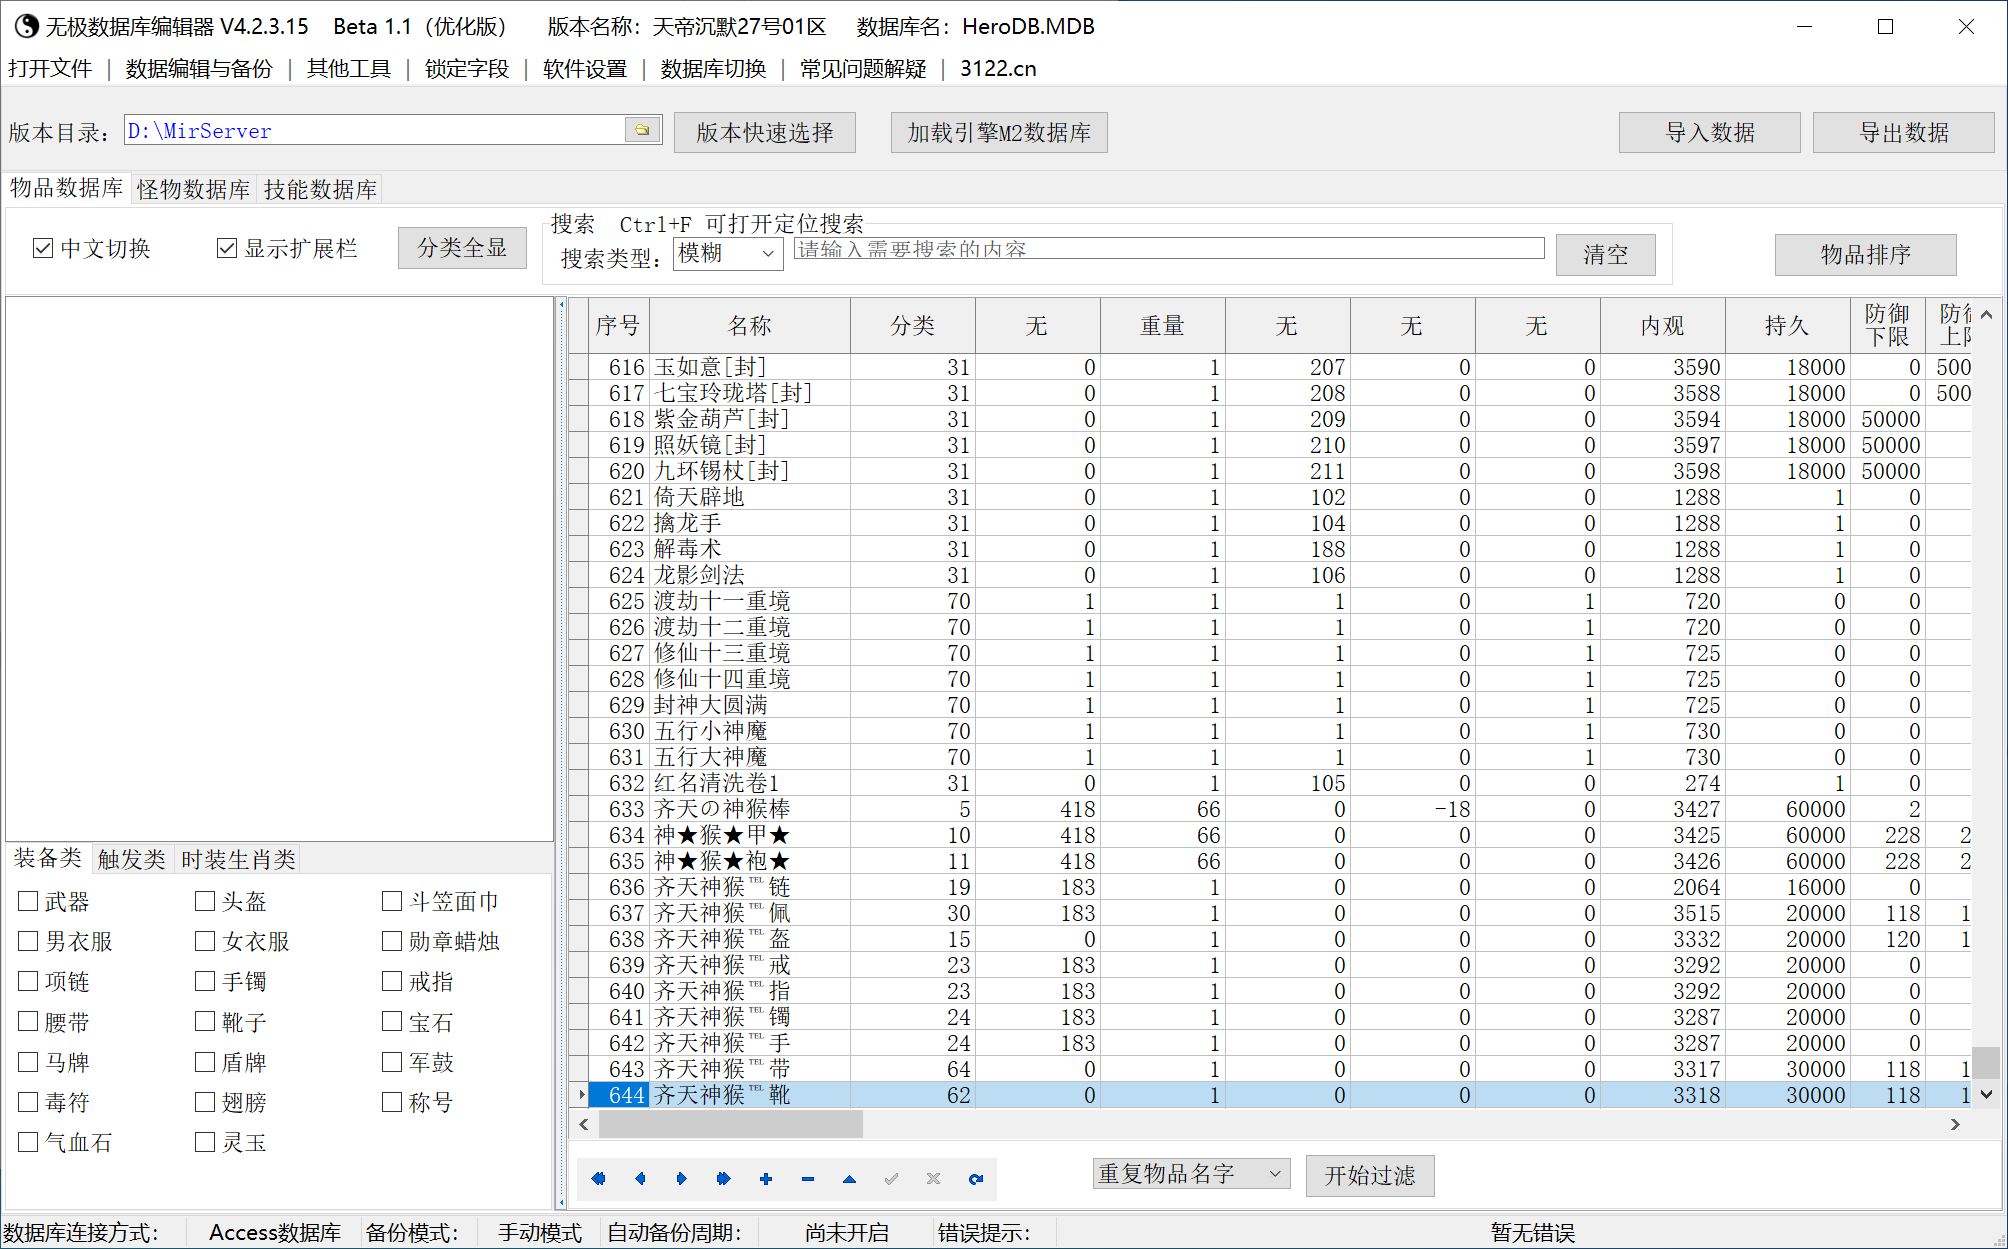The image size is (2008, 1249).
Task: Go to previous record in navigator
Action: [x=640, y=1178]
